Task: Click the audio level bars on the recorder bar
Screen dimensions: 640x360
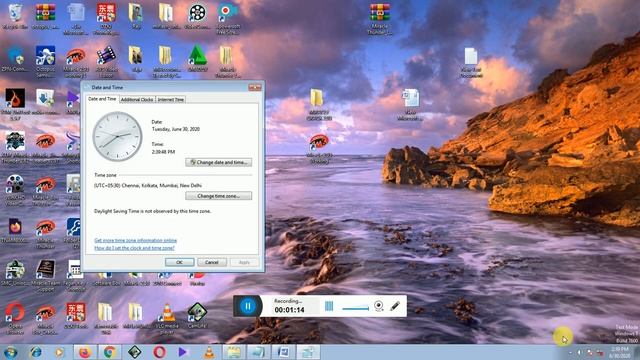Action: [x=329, y=306]
